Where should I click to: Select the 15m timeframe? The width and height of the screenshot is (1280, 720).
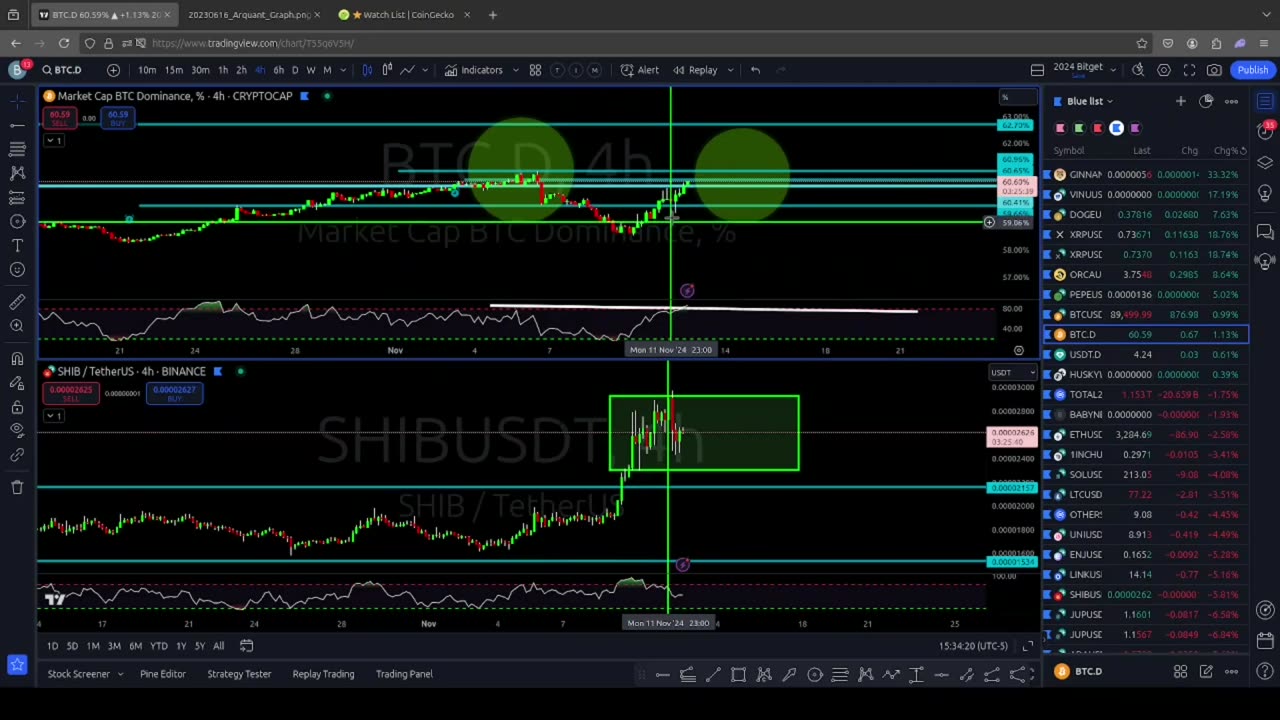pos(174,70)
